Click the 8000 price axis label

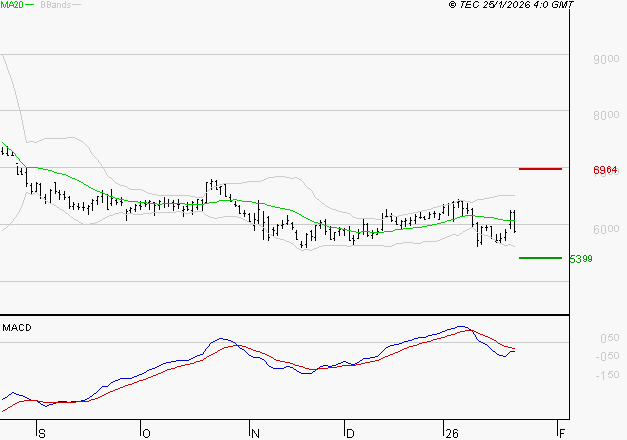[x=604, y=115]
